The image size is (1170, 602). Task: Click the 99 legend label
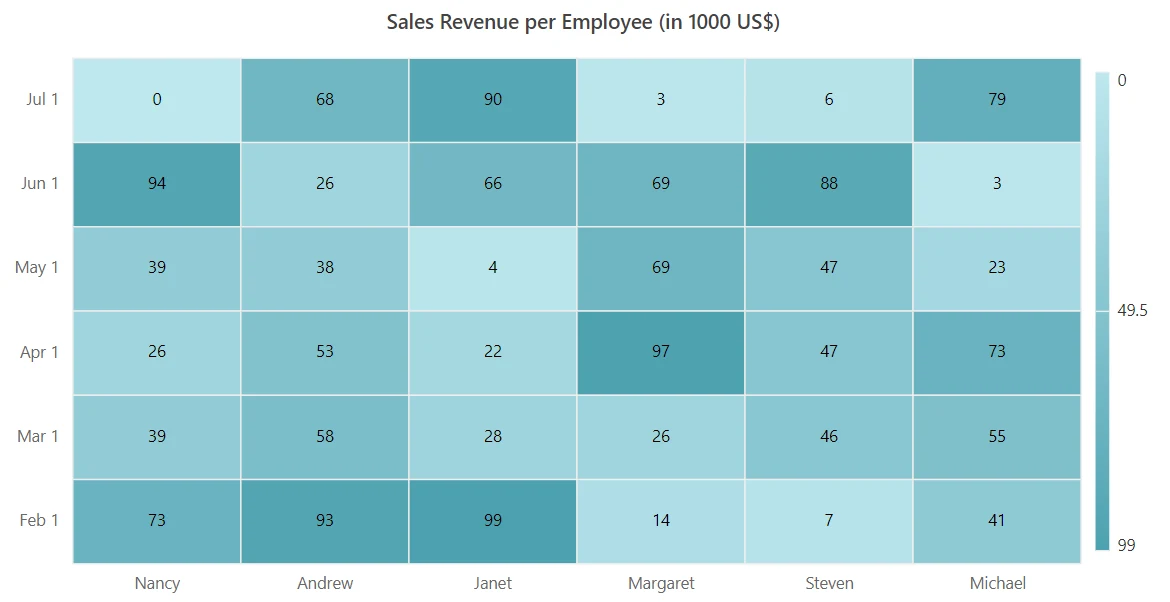coord(1126,545)
